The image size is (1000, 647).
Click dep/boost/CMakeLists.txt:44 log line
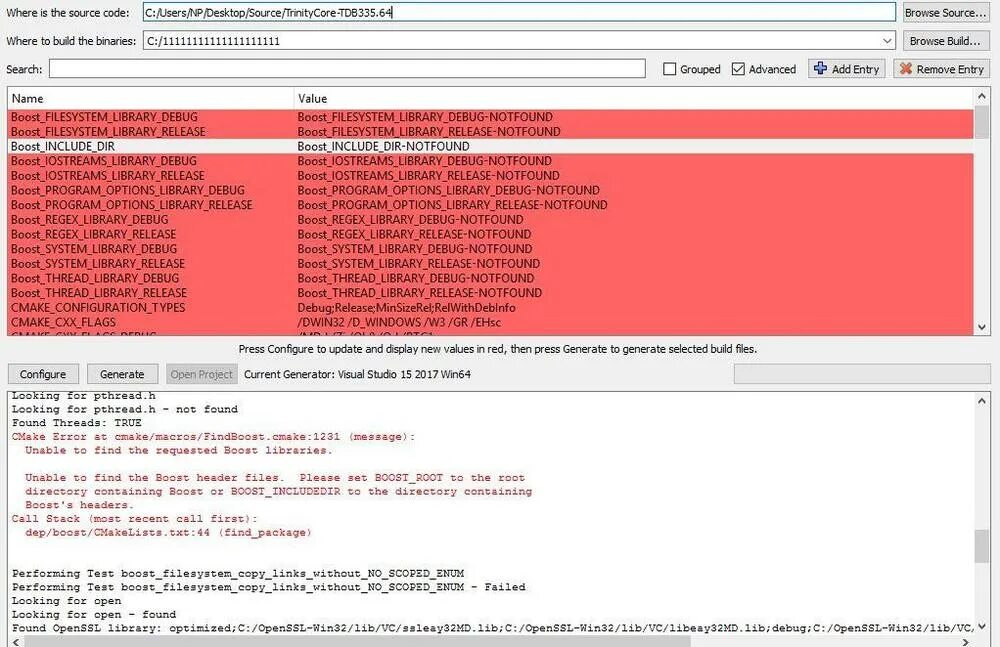coord(168,532)
